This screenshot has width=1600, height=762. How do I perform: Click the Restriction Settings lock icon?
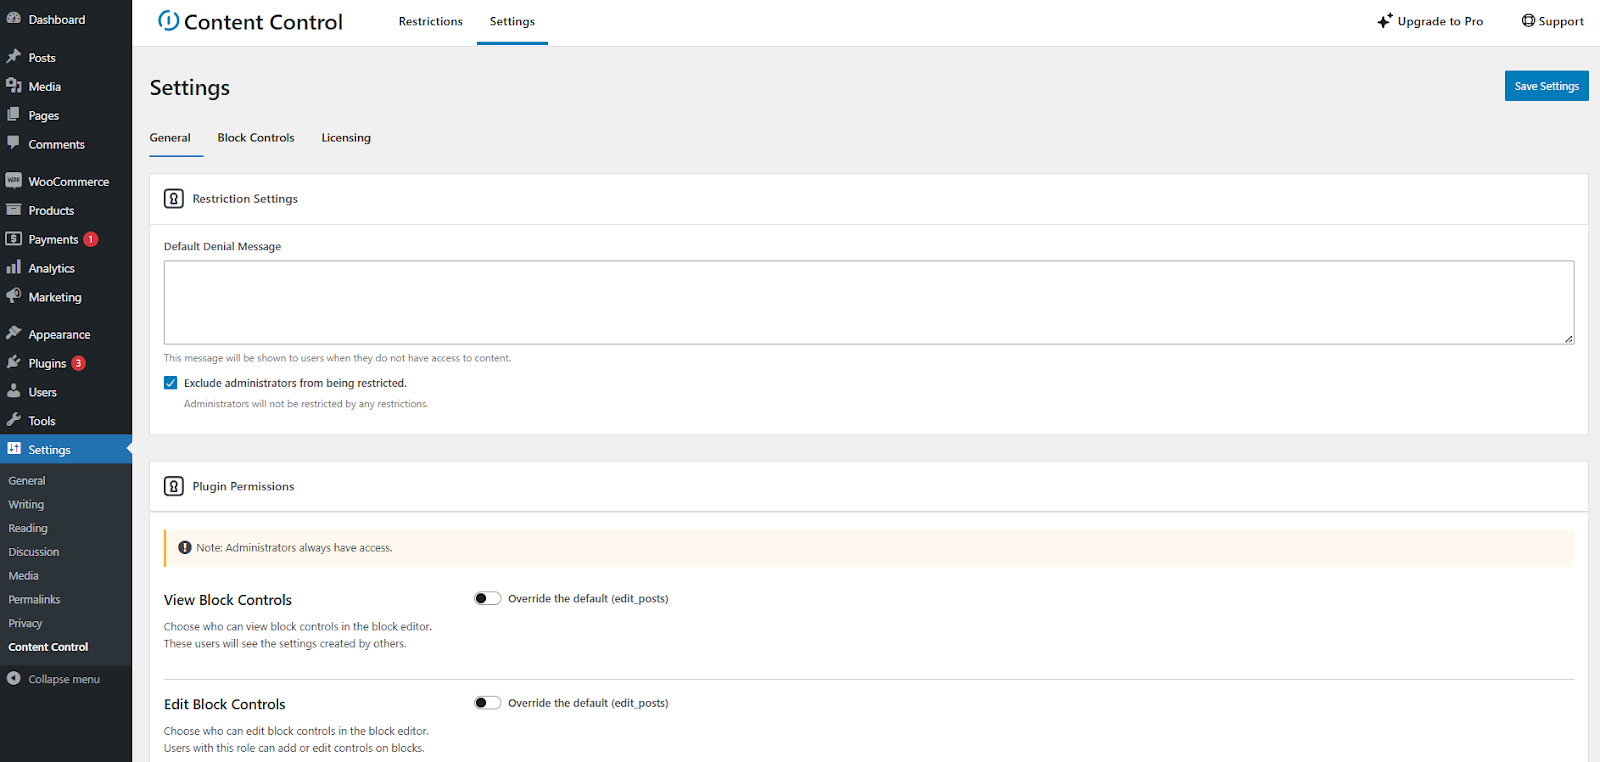[x=174, y=199]
